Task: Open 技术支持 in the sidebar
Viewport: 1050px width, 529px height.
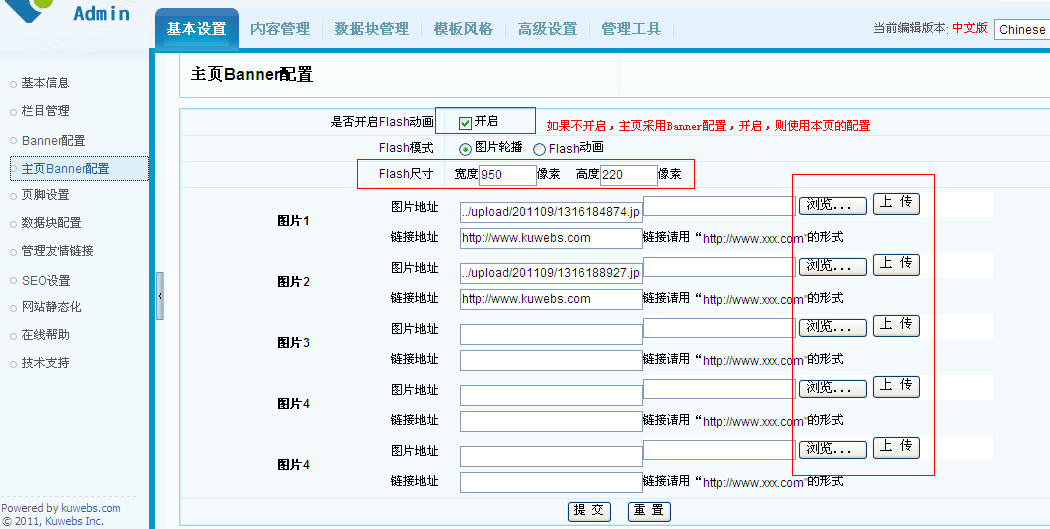Action: pyautogui.click(x=45, y=363)
